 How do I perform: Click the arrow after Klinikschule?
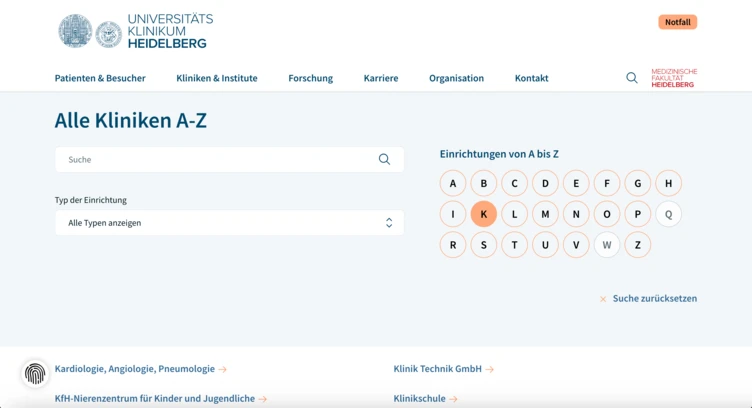(453, 399)
